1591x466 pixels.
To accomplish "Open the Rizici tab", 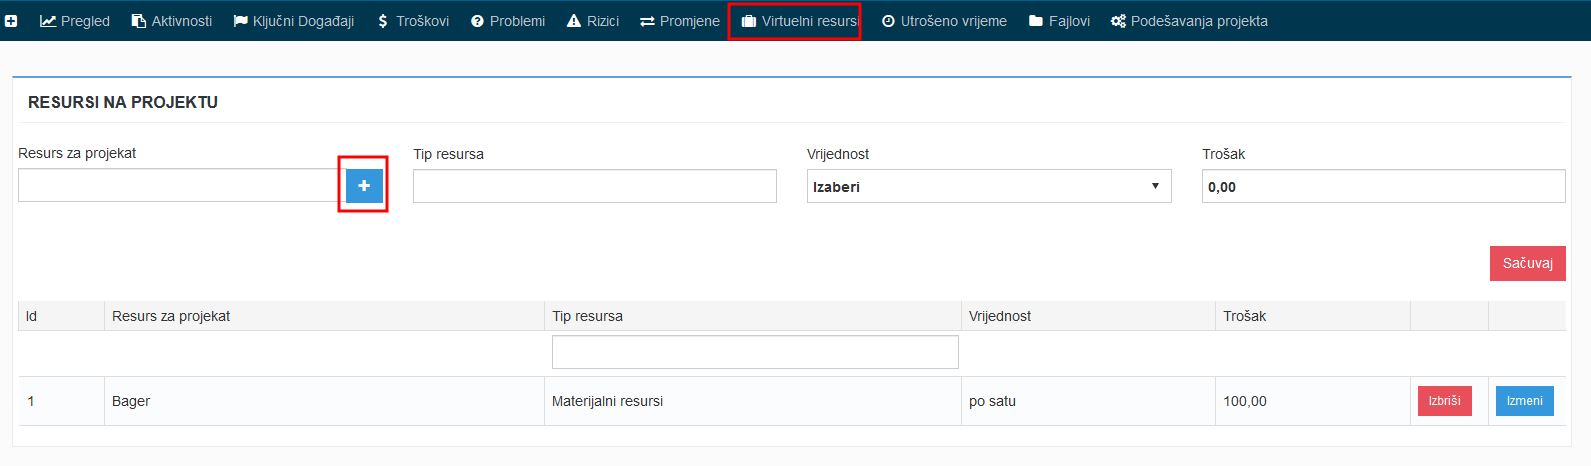I will pyautogui.click(x=593, y=21).
